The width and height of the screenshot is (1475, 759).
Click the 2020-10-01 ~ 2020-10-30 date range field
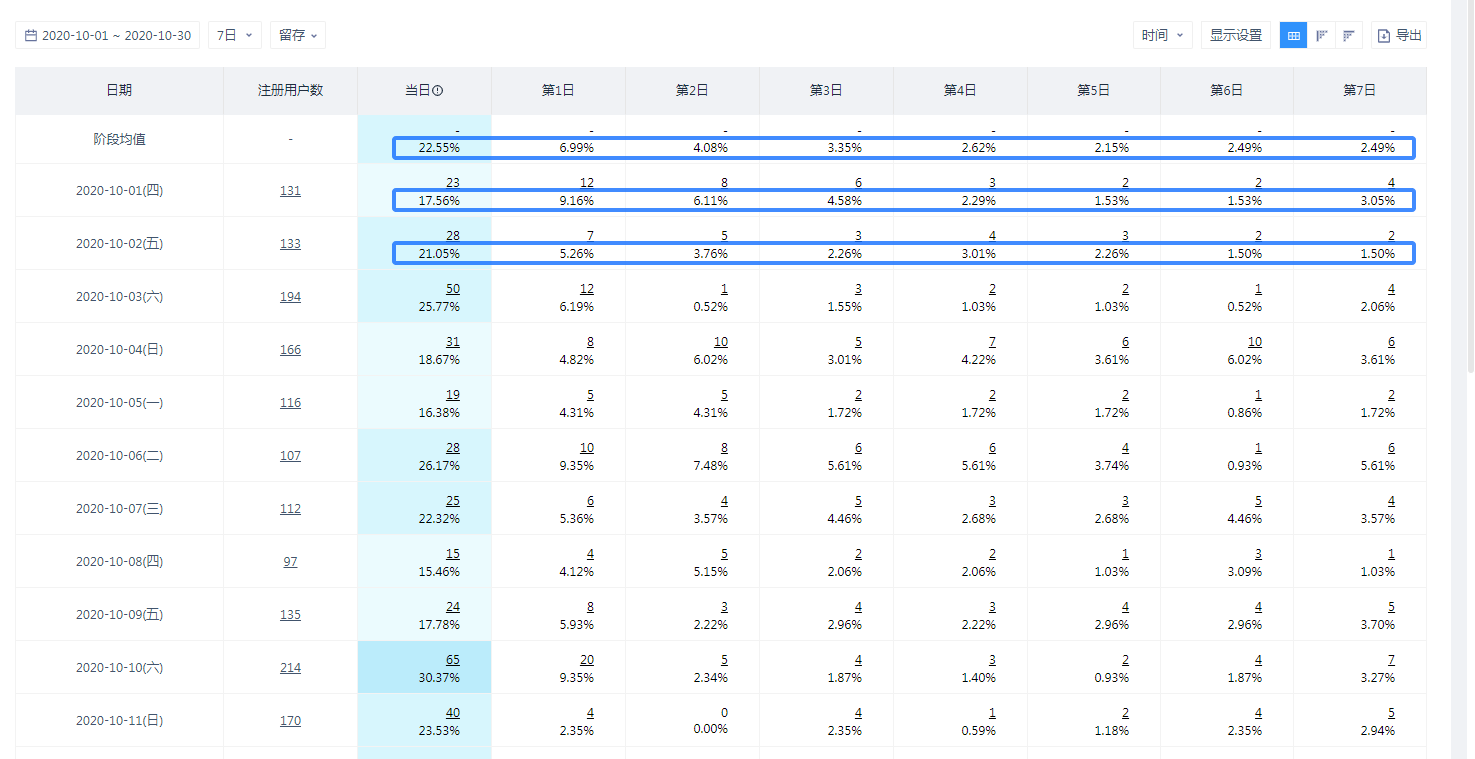pyautogui.click(x=116, y=36)
